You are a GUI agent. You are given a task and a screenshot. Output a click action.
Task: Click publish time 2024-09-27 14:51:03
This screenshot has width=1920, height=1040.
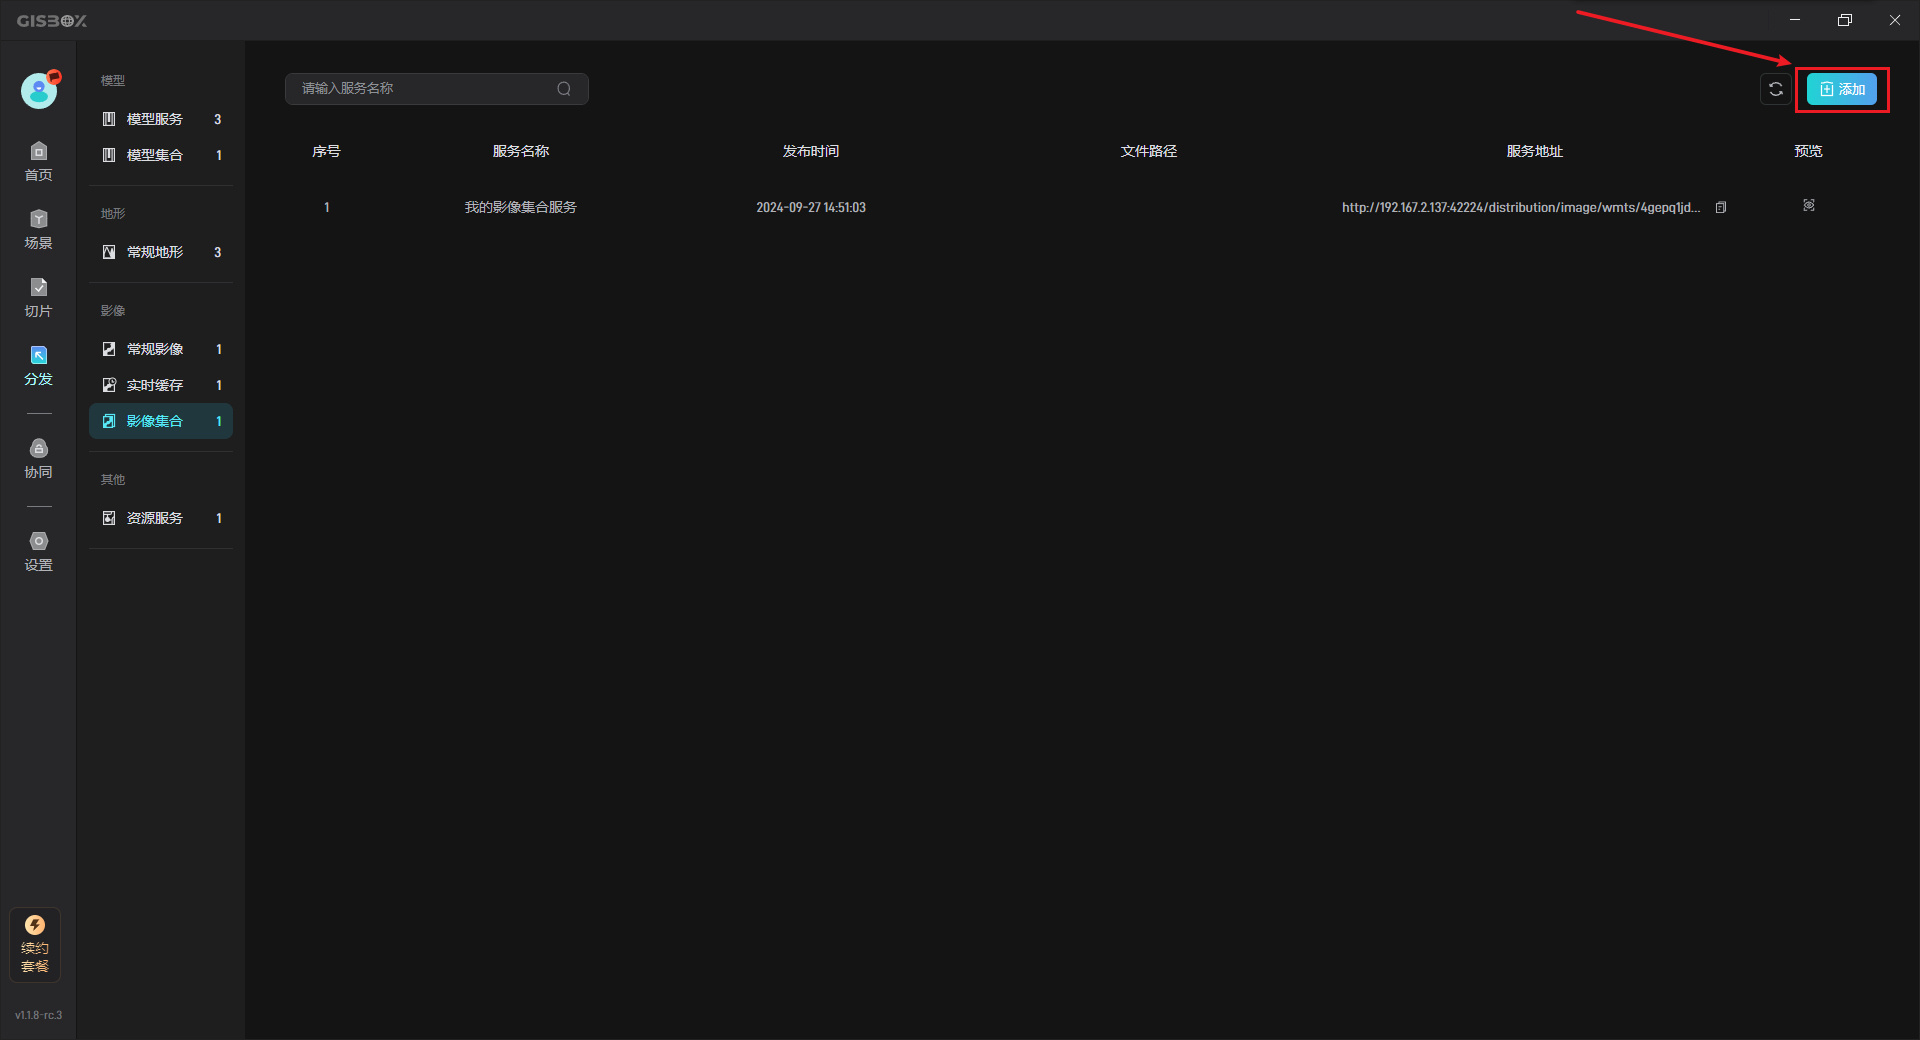[811, 207]
